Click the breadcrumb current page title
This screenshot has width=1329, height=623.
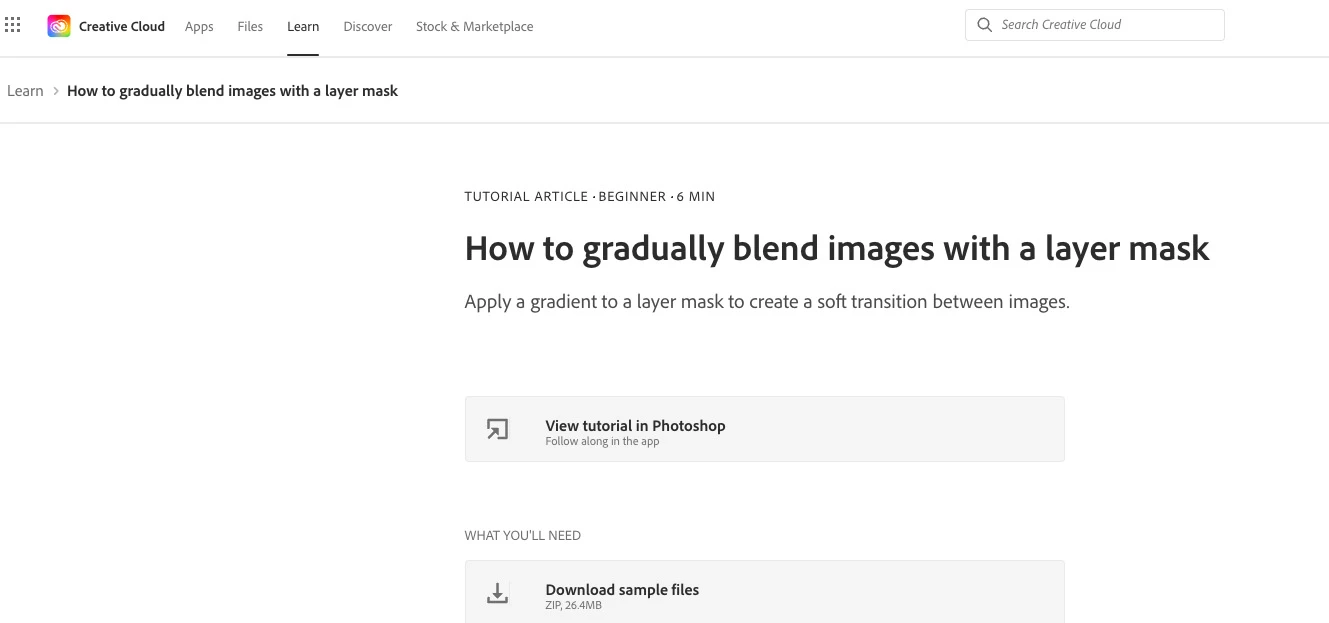point(232,91)
